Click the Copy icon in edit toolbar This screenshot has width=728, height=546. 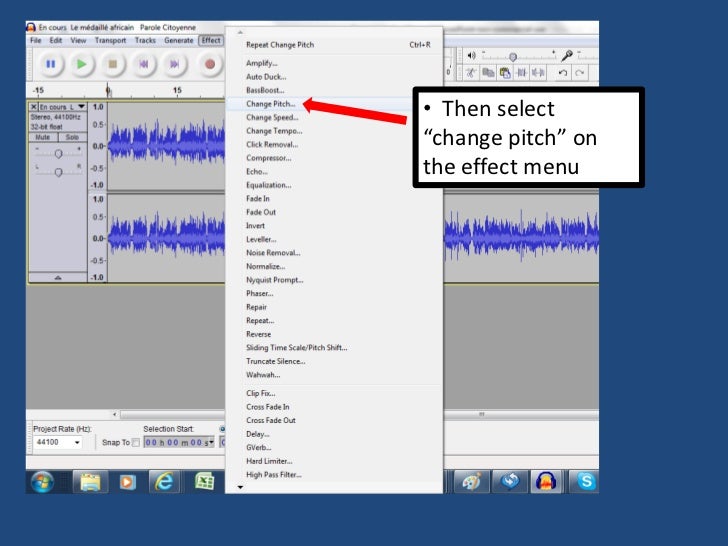tap(488, 73)
